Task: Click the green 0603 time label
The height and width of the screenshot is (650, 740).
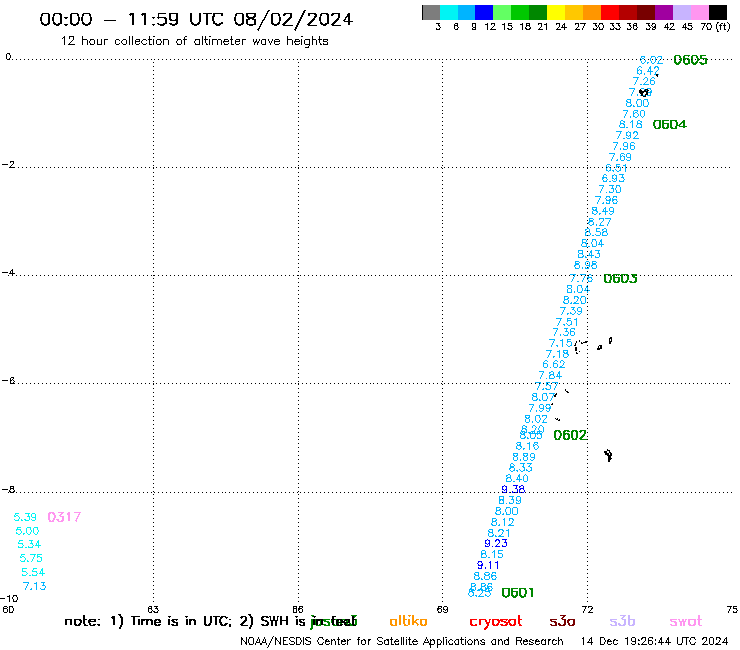Action: click(x=620, y=279)
